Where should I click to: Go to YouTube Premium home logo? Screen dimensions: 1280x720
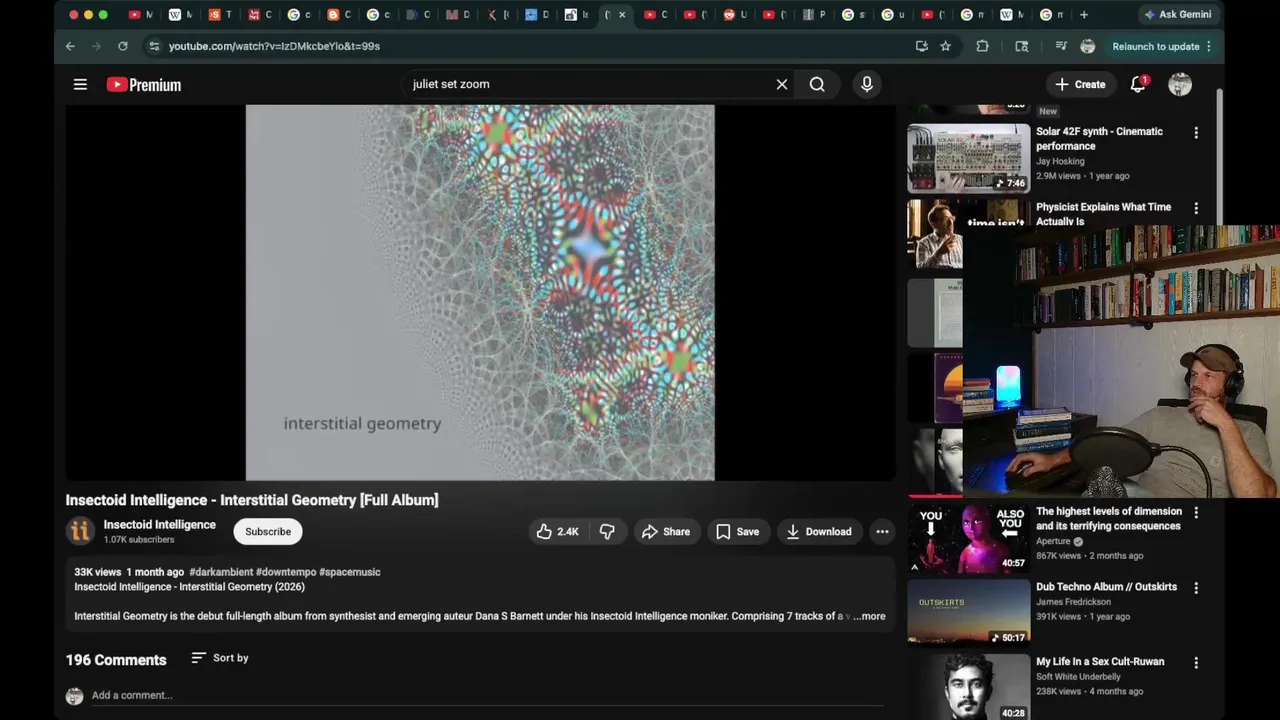coord(144,85)
